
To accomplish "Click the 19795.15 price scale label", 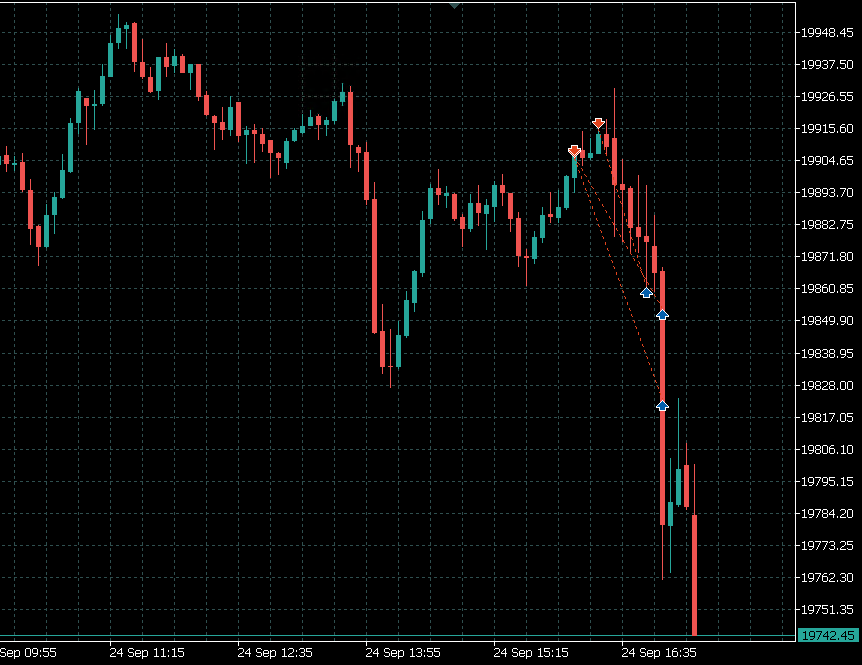I will [827, 481].
